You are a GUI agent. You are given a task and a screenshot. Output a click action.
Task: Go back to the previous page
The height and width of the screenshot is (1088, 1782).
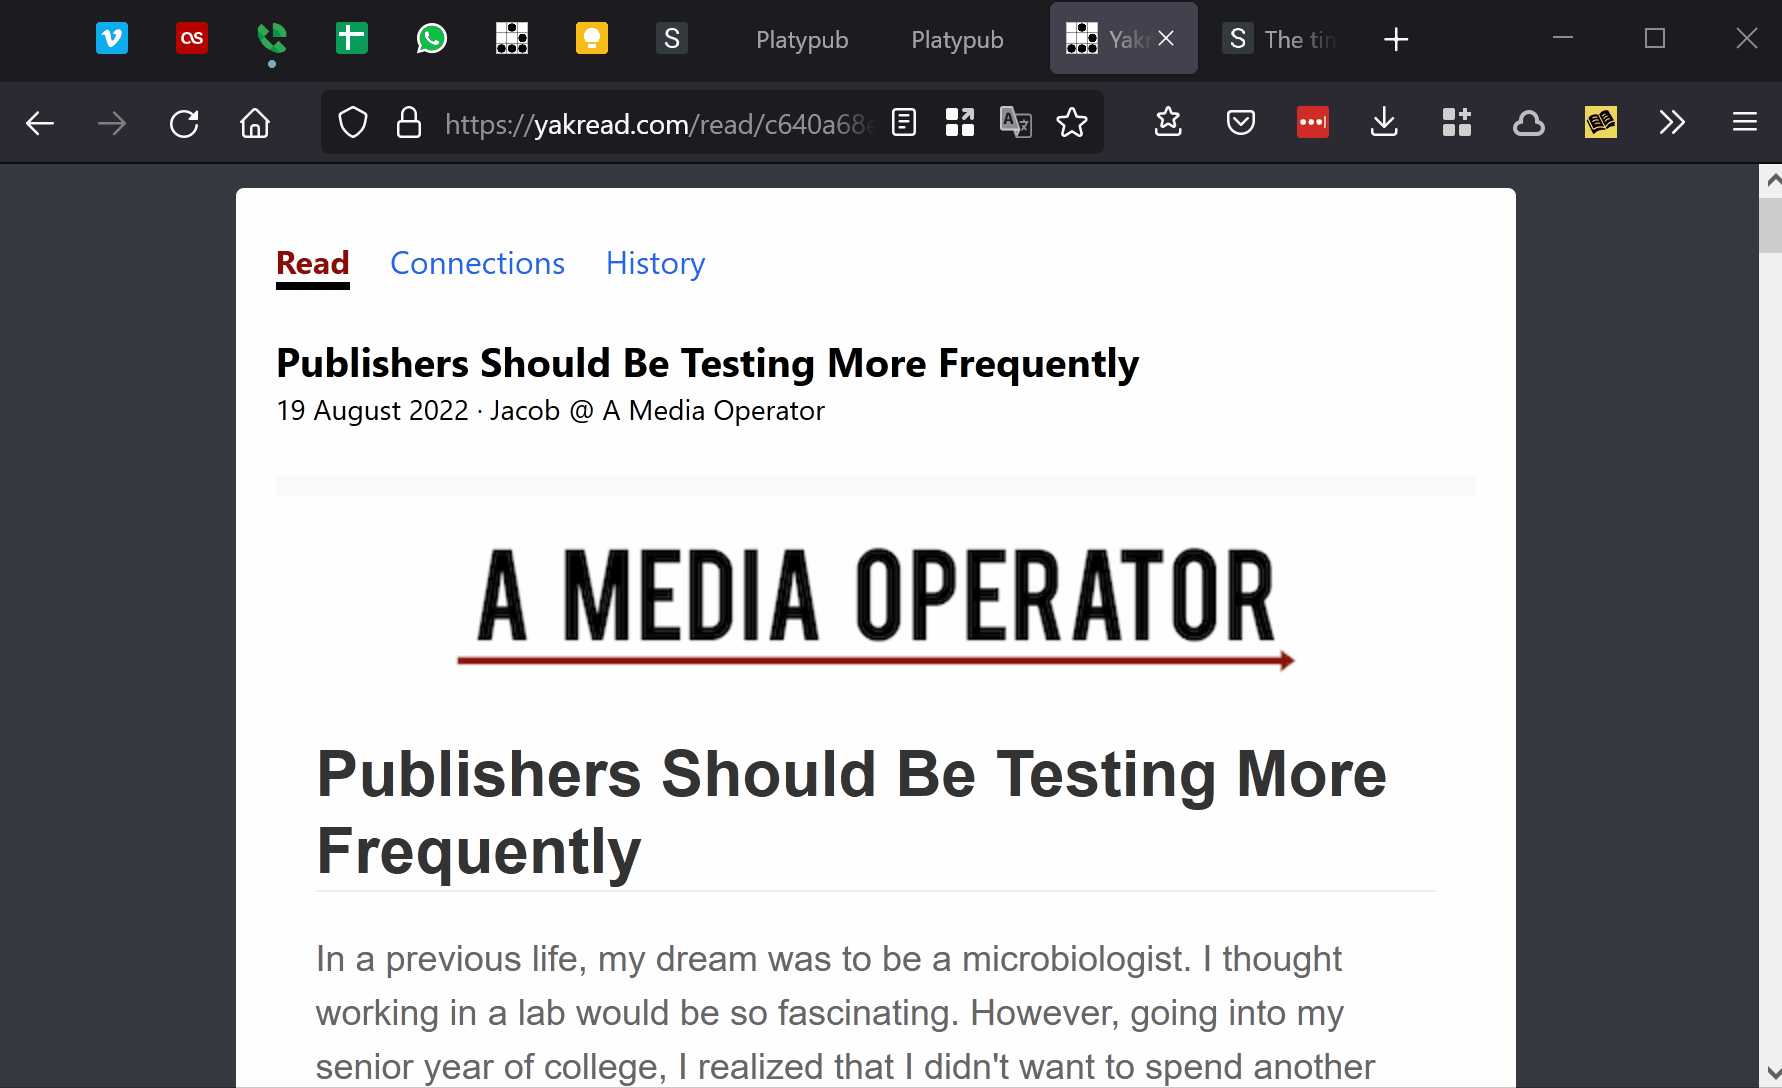pos(40,123)
